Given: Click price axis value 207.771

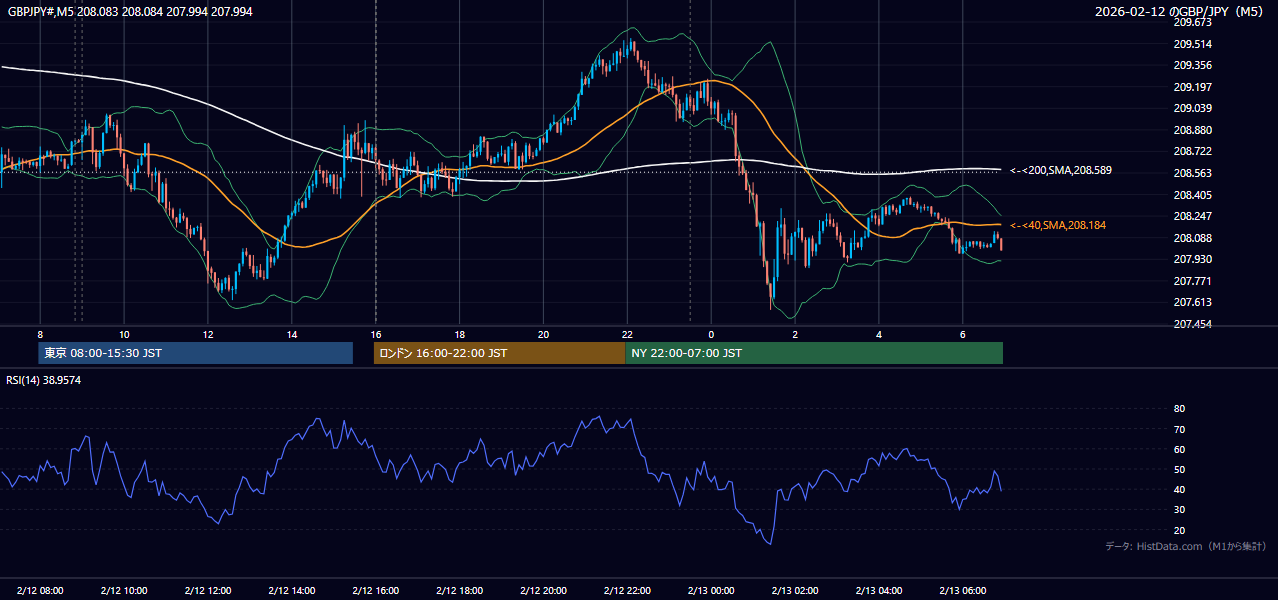Looking at the screenshot, I should point(1192,281).
